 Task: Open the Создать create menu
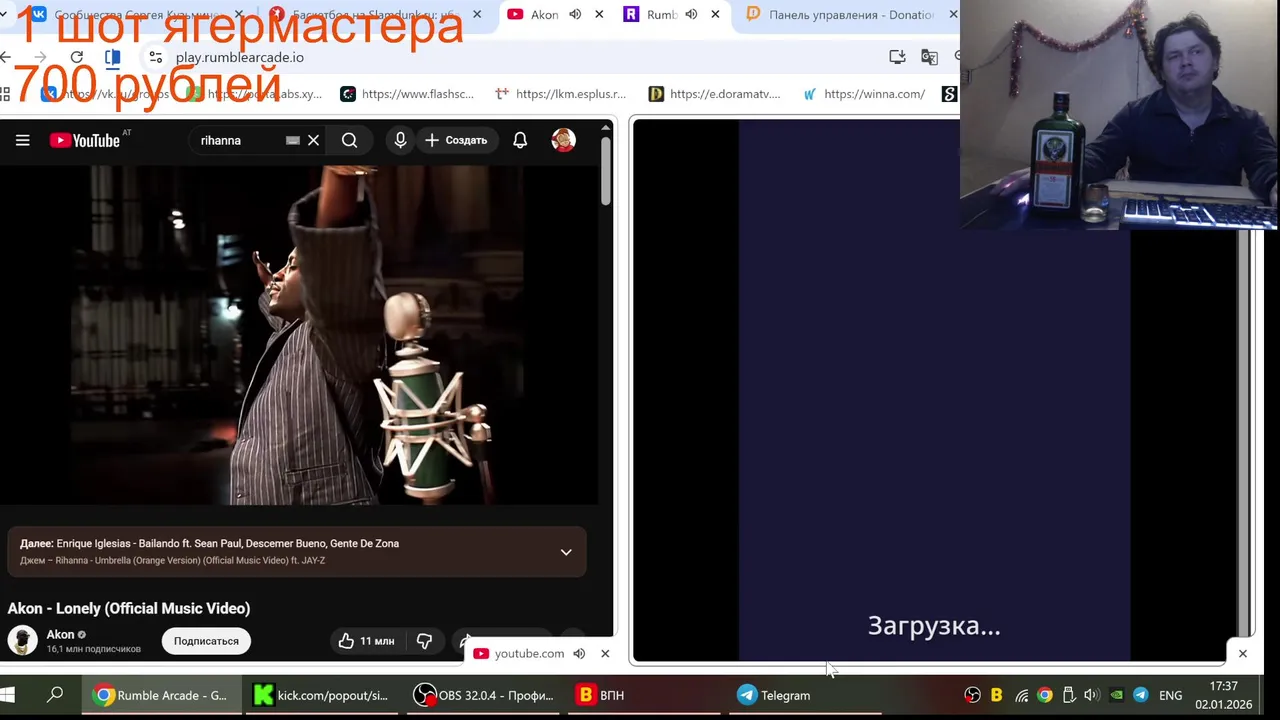coord(456,140)
